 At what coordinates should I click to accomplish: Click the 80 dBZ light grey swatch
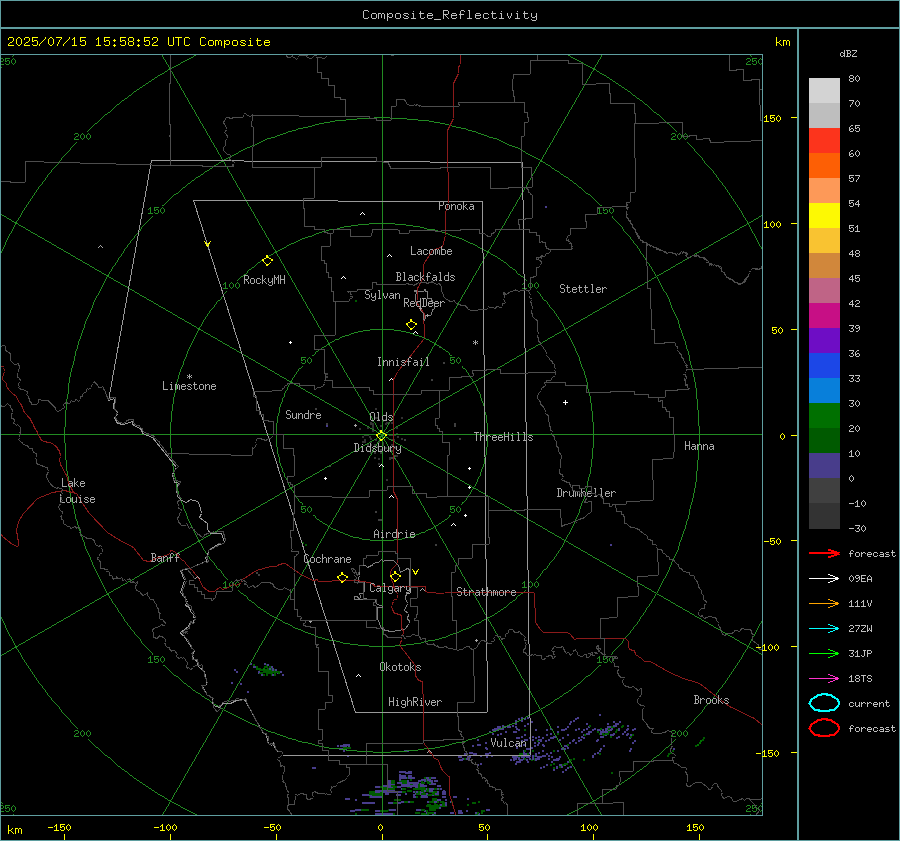[824, 90]
